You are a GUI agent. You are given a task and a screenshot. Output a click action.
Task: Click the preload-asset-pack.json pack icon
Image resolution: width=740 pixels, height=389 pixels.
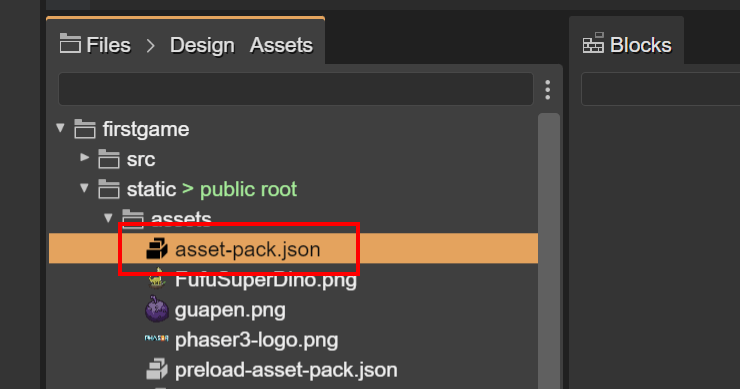click(x=157, y=370)
